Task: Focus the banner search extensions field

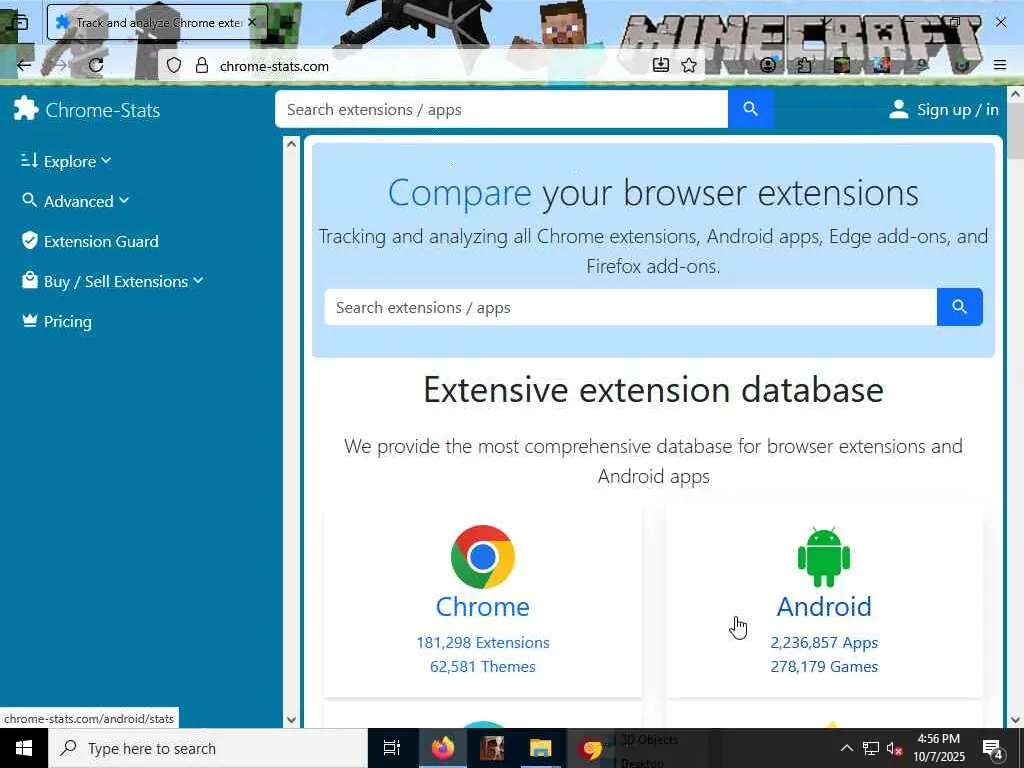Action: click(x=630, y=307)
